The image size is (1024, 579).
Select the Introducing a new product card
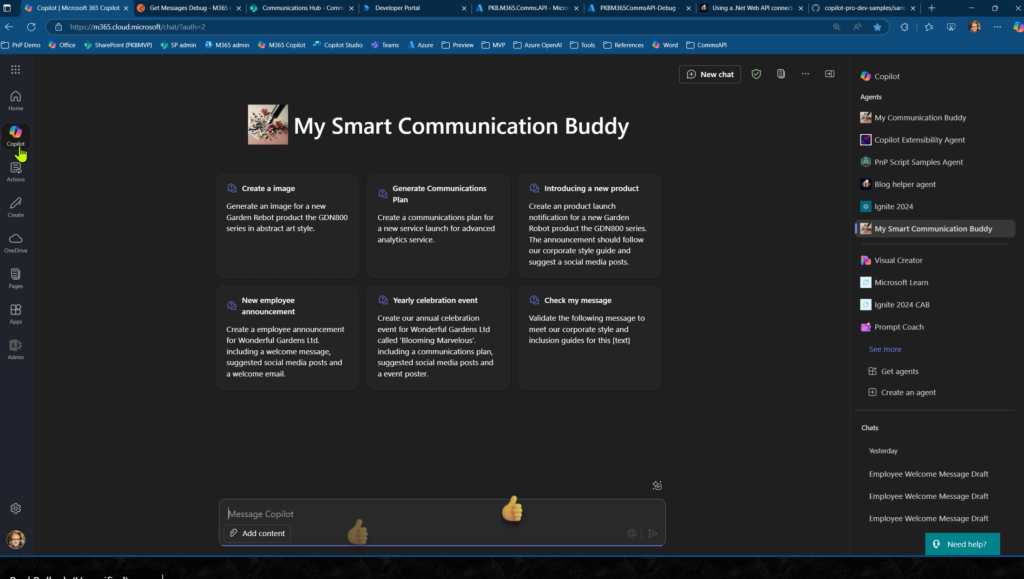pyautogui.click(x=590, y=226)
